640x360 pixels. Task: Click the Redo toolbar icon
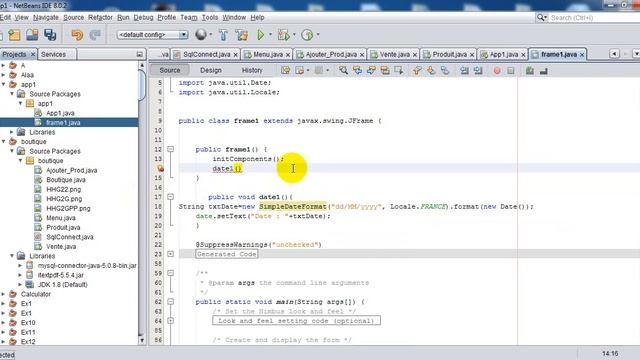pyautogui.click(x=95, y=35)
